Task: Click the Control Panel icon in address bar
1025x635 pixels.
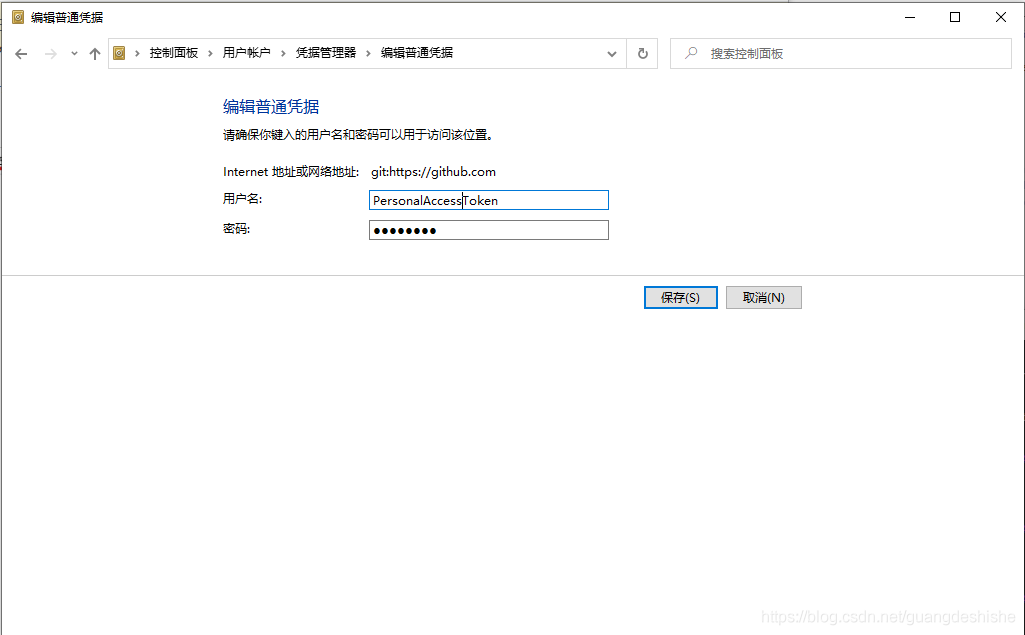Action: pos(119,53)
